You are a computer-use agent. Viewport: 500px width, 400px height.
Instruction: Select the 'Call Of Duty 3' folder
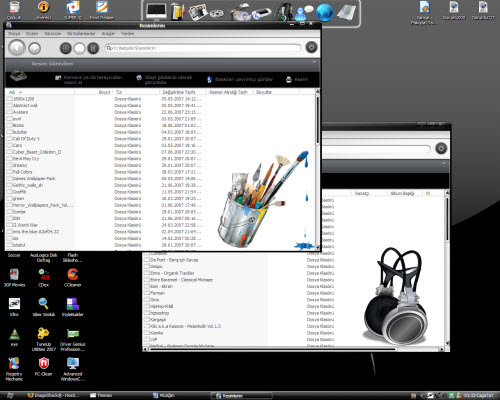[23, 139]
